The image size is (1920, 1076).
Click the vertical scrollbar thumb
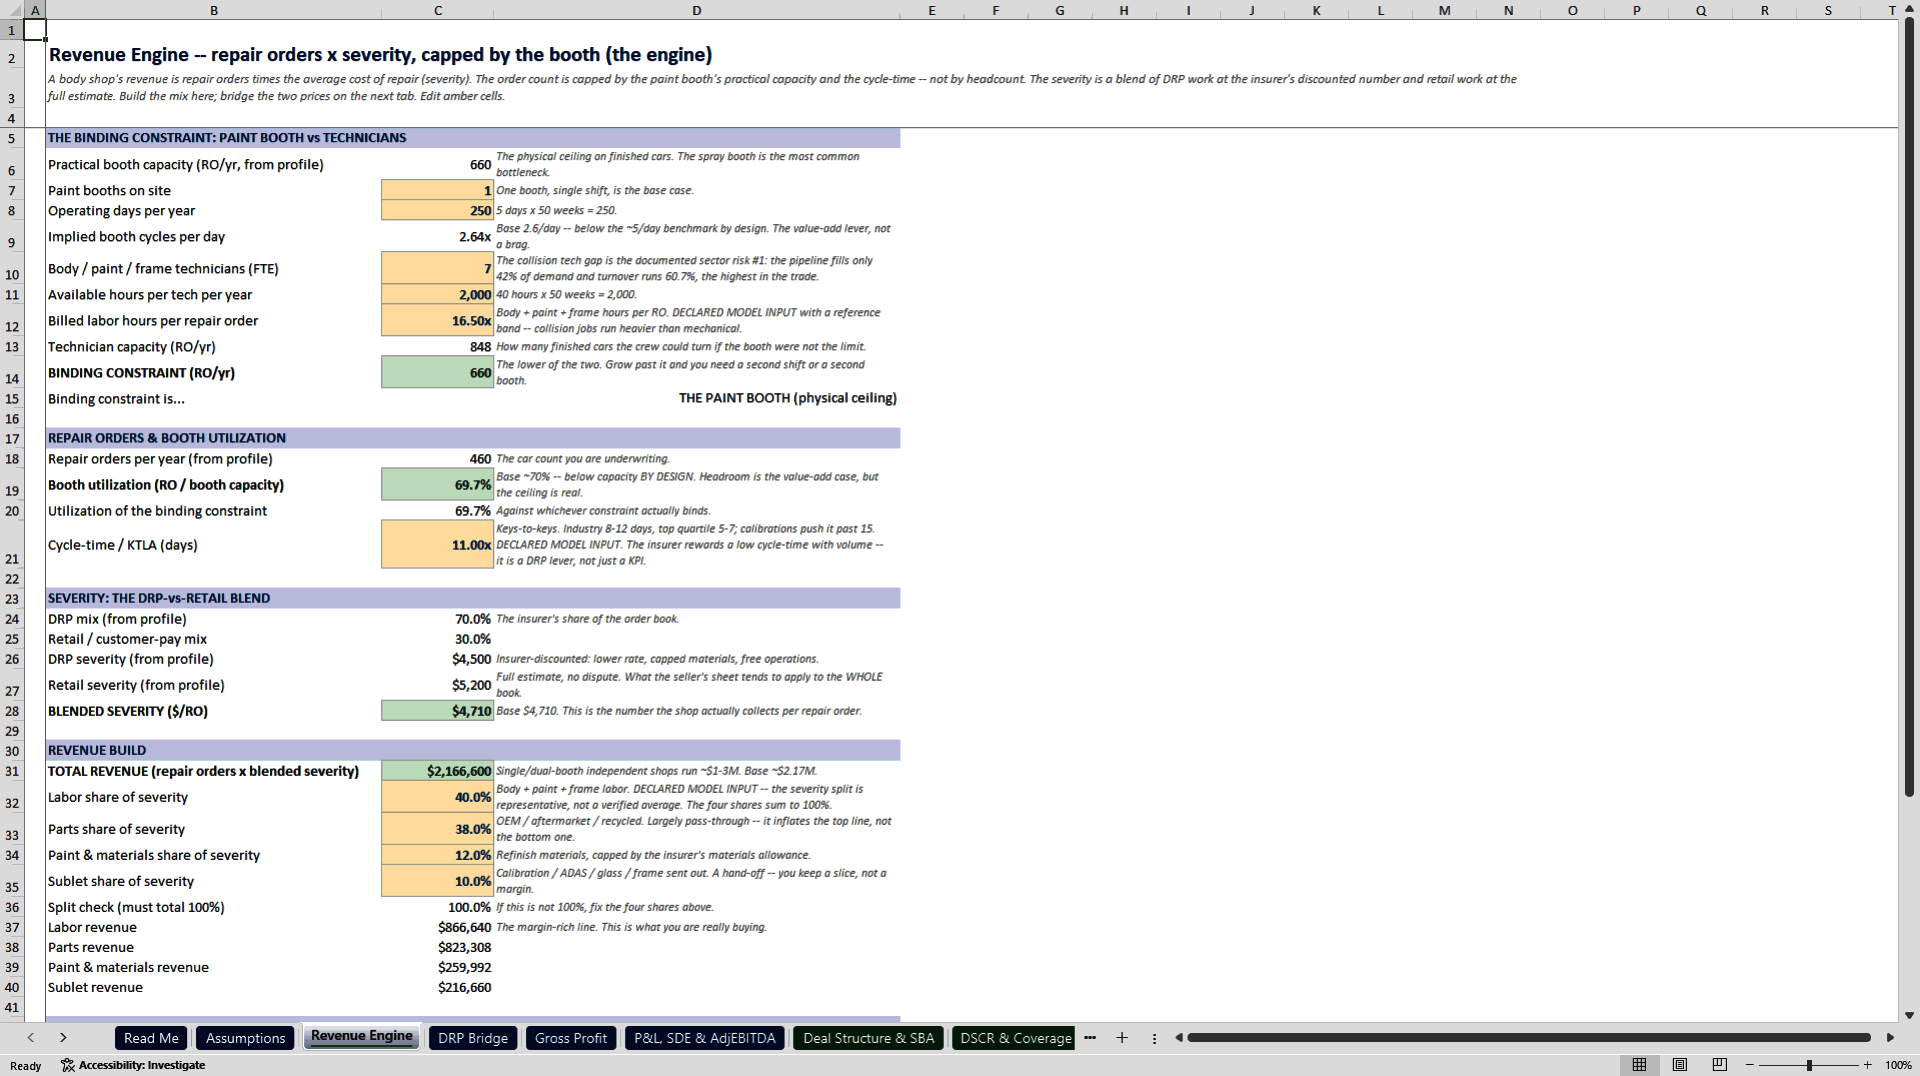[x=1909, y=408]
